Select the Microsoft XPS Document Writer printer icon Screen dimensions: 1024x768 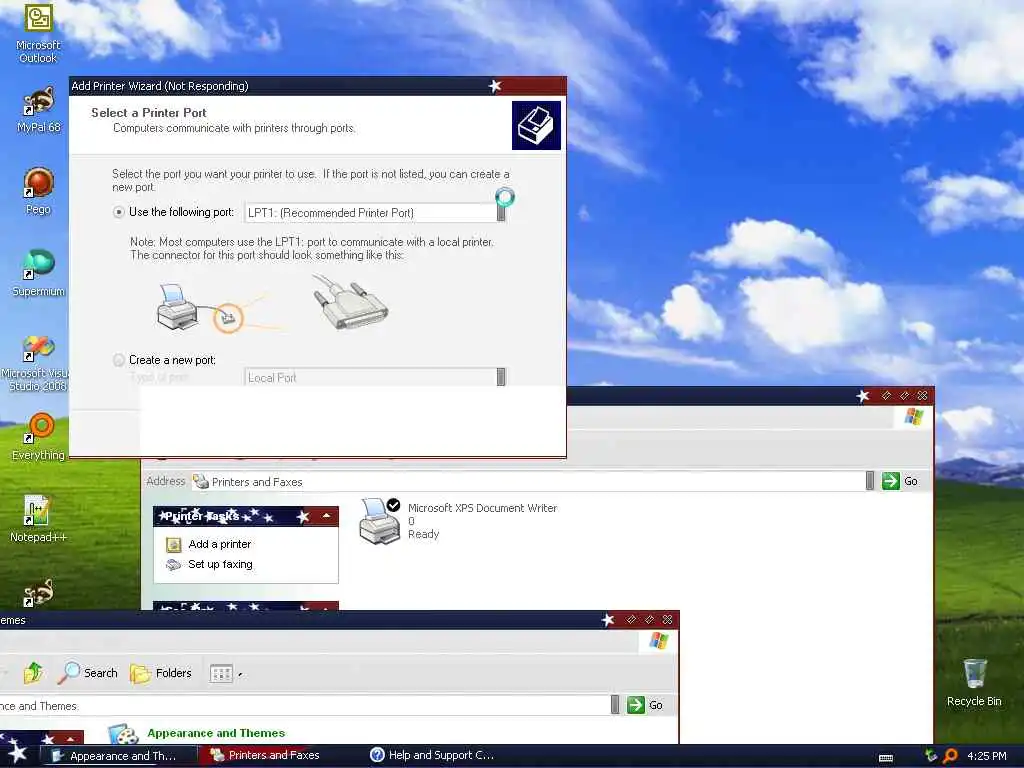pyautogui.click(x=380, y=521)
